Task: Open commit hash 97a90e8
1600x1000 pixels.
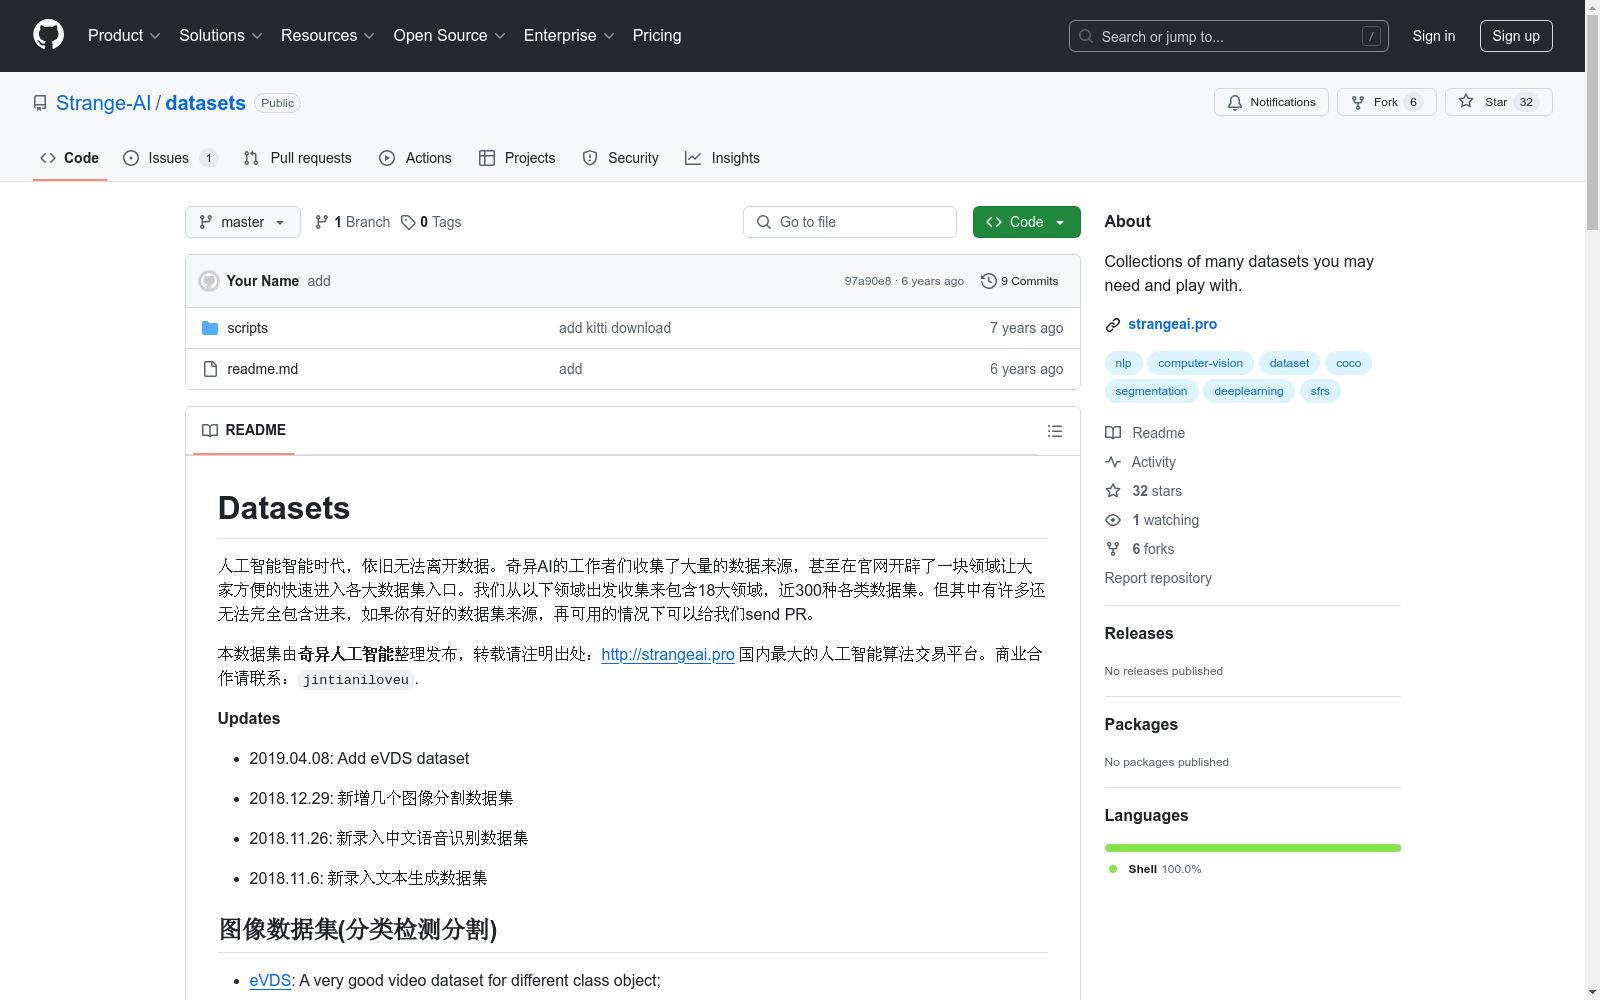Action: pyautogui.click(x=867, y=281)
